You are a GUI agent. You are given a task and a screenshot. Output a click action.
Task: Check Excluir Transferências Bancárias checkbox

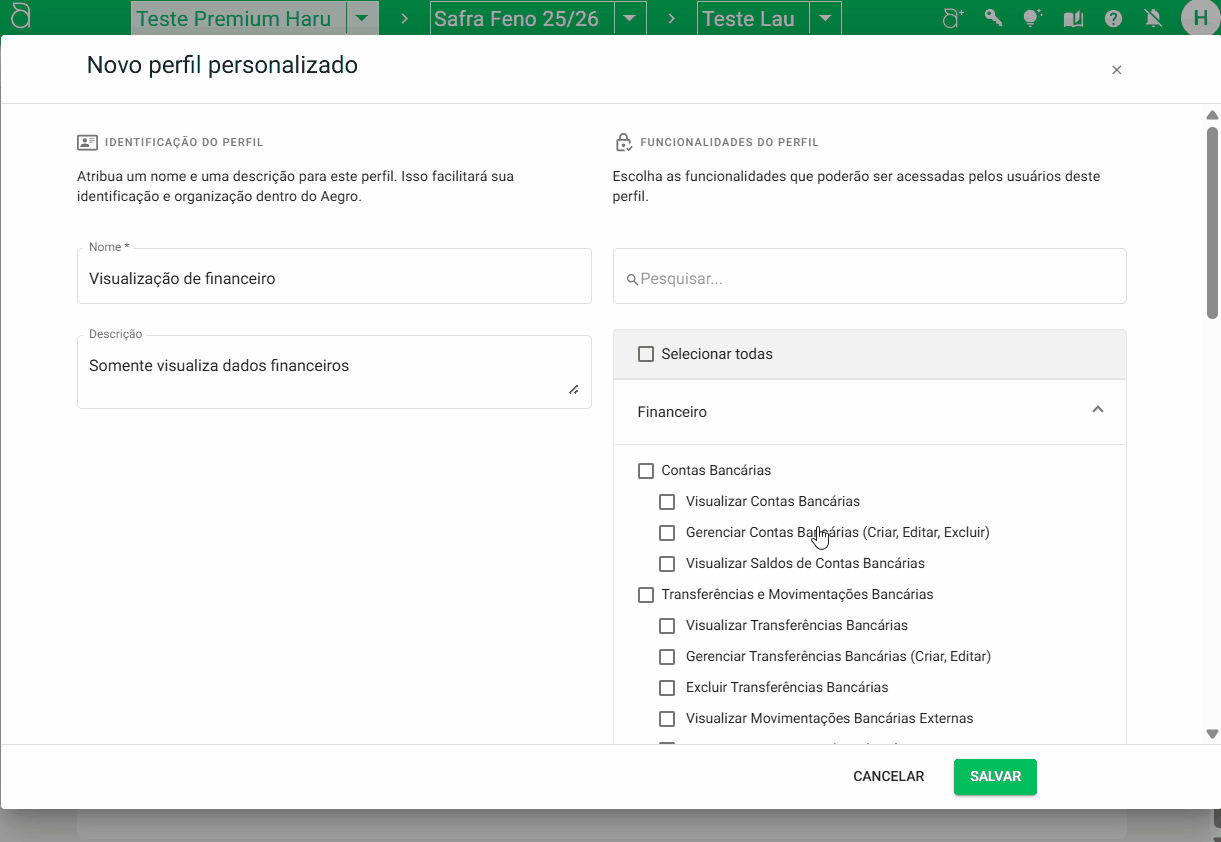[667, 688]
